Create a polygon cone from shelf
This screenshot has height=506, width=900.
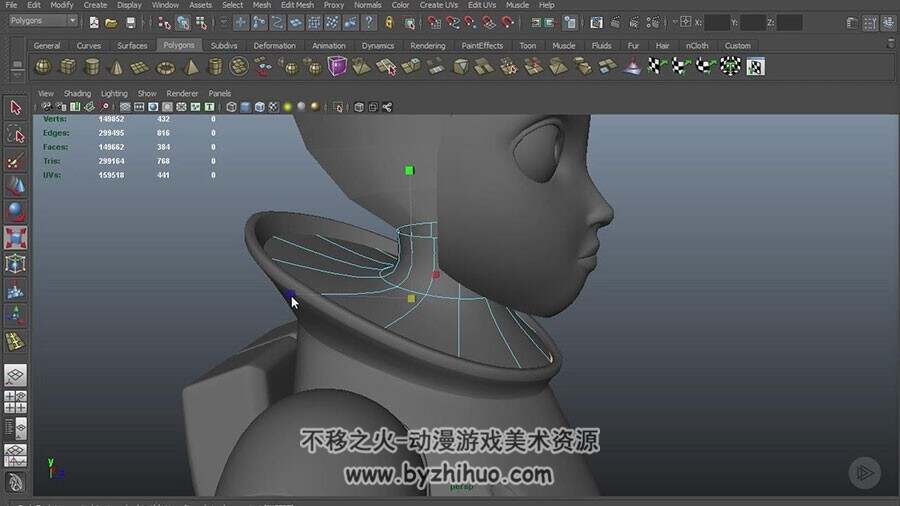(116, 67)
